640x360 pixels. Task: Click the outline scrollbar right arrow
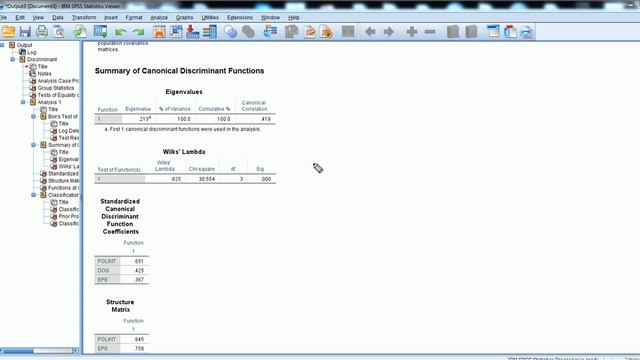coord(76,350)
